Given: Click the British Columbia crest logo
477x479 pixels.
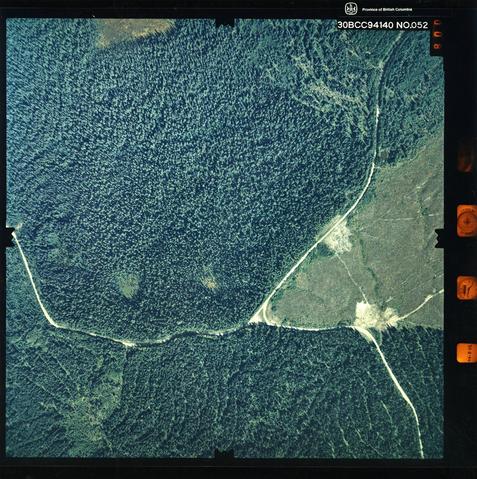Looking at the screenshot, I should coord(350,9).
